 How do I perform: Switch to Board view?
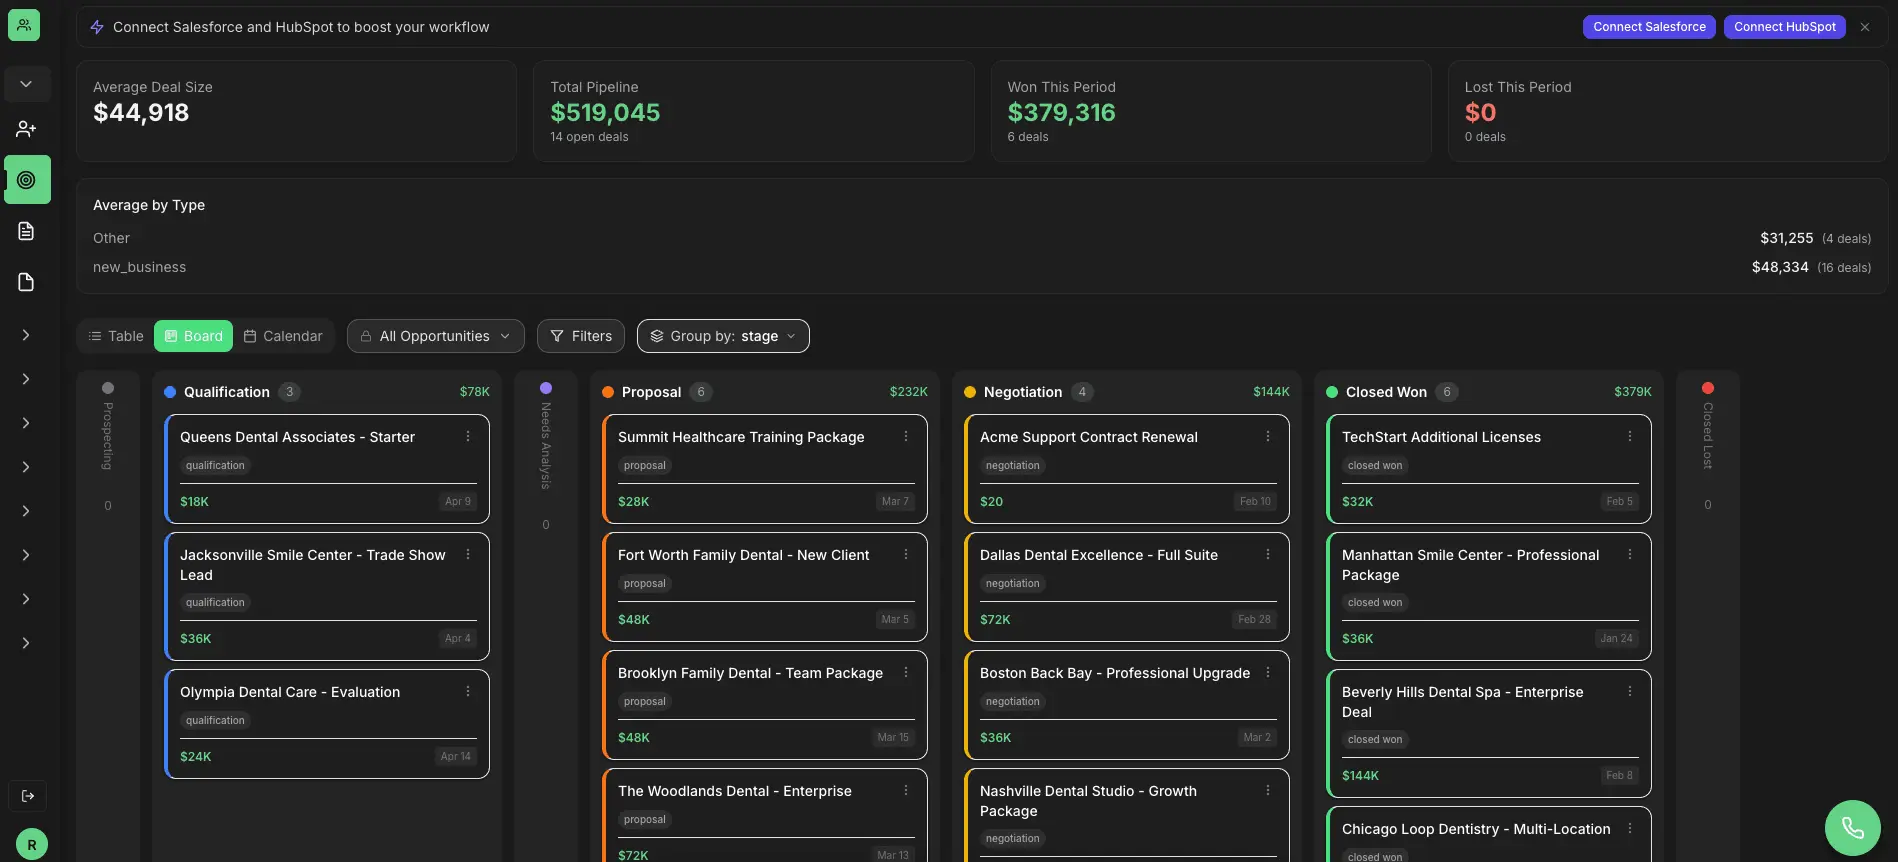click(x=194, y=336)
